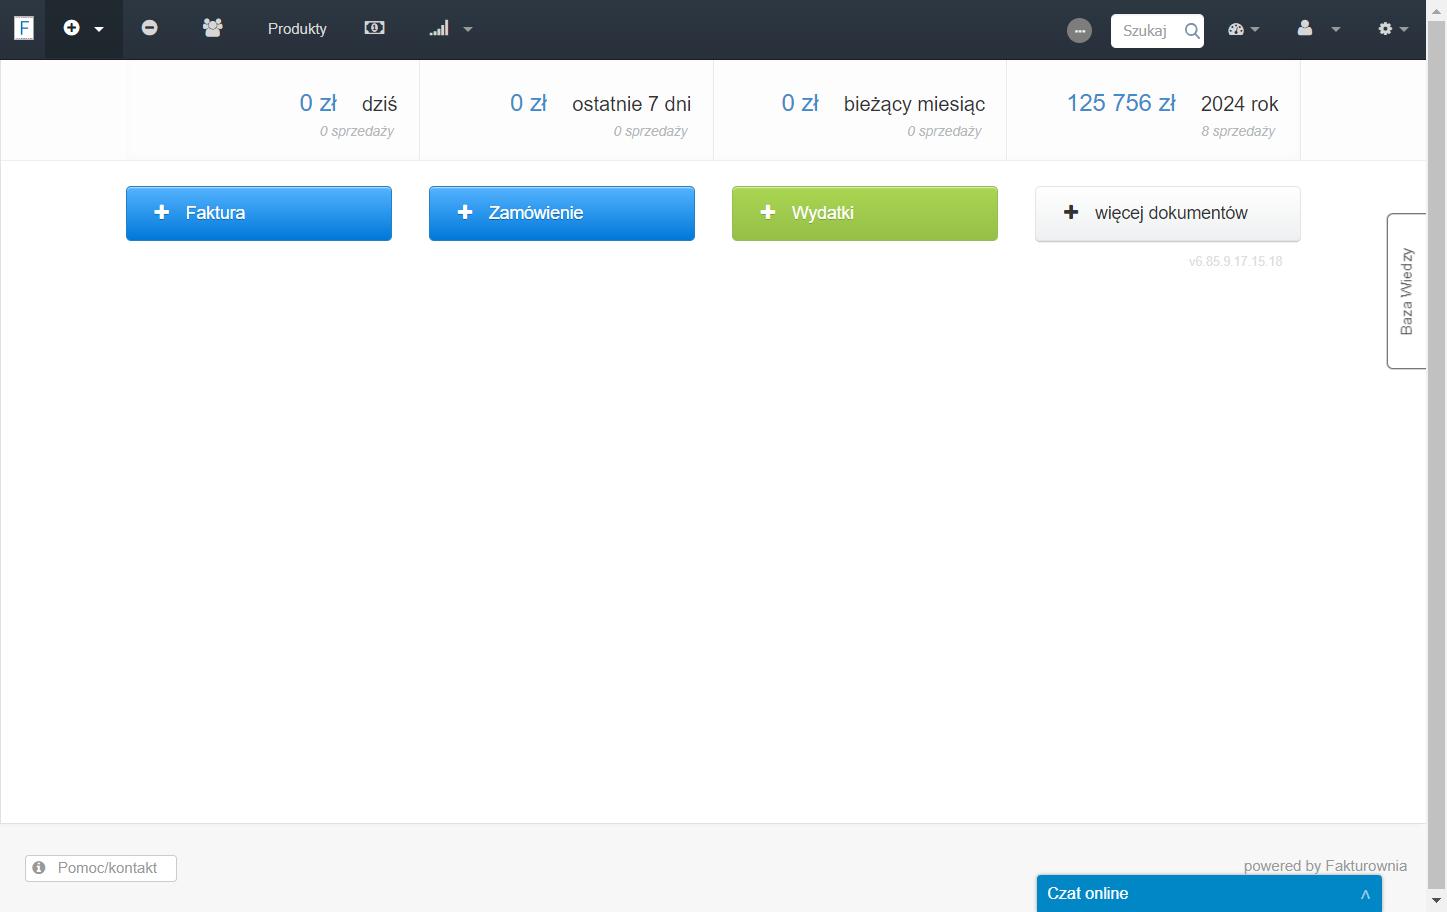Image resolution: width=1447 pixels, height=912 pixels.
Task: Click the 8 sprzedaży count text
Action: pos(1238,131)
